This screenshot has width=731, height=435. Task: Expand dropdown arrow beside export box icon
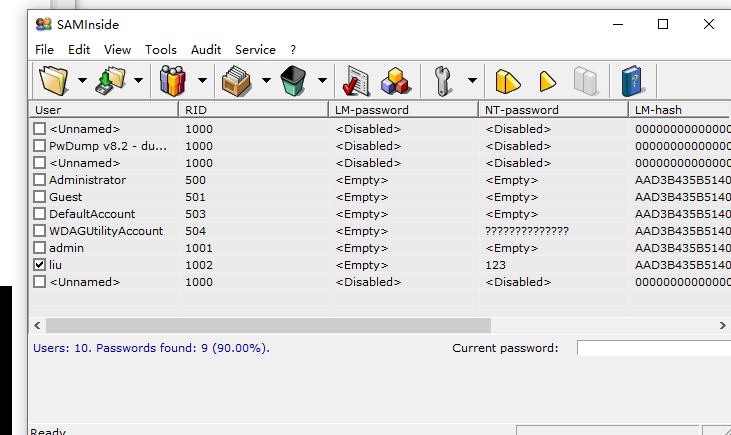tap(266, 80)
